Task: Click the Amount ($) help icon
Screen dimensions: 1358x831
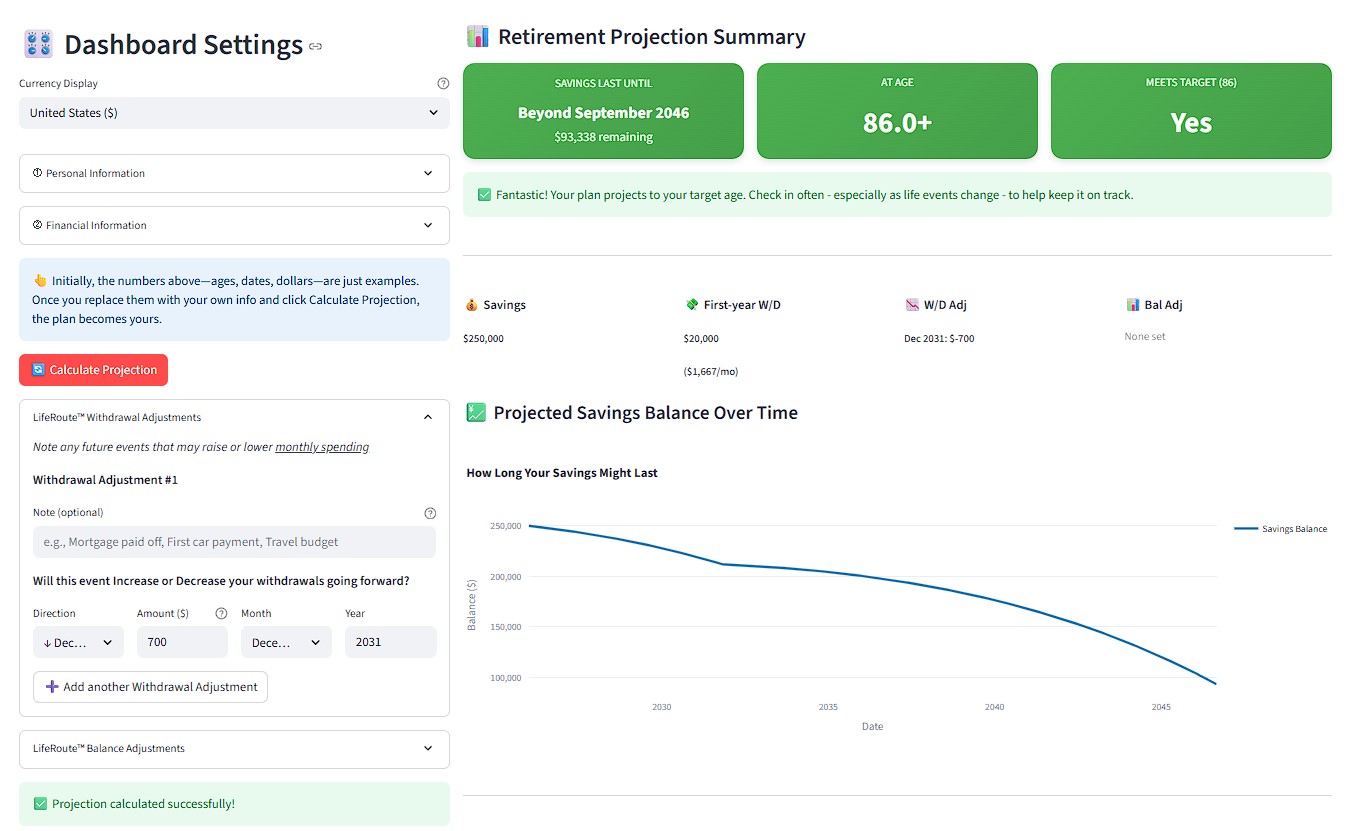Action: [x=221, y=614]
